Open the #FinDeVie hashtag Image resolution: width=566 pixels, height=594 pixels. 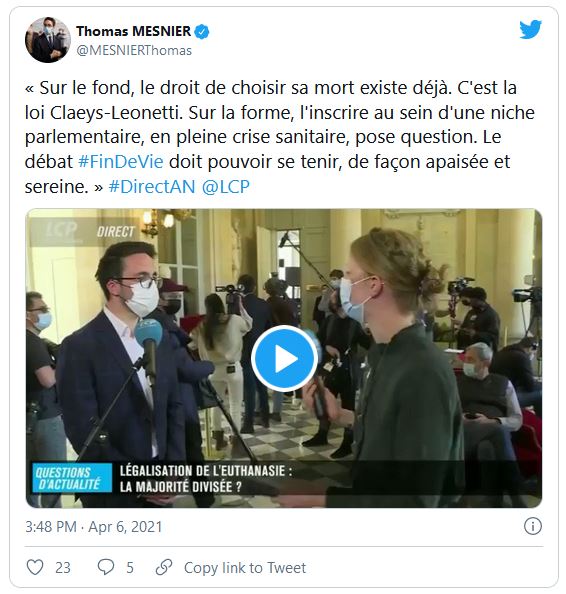pyautogui.click(x=121, y=162)
